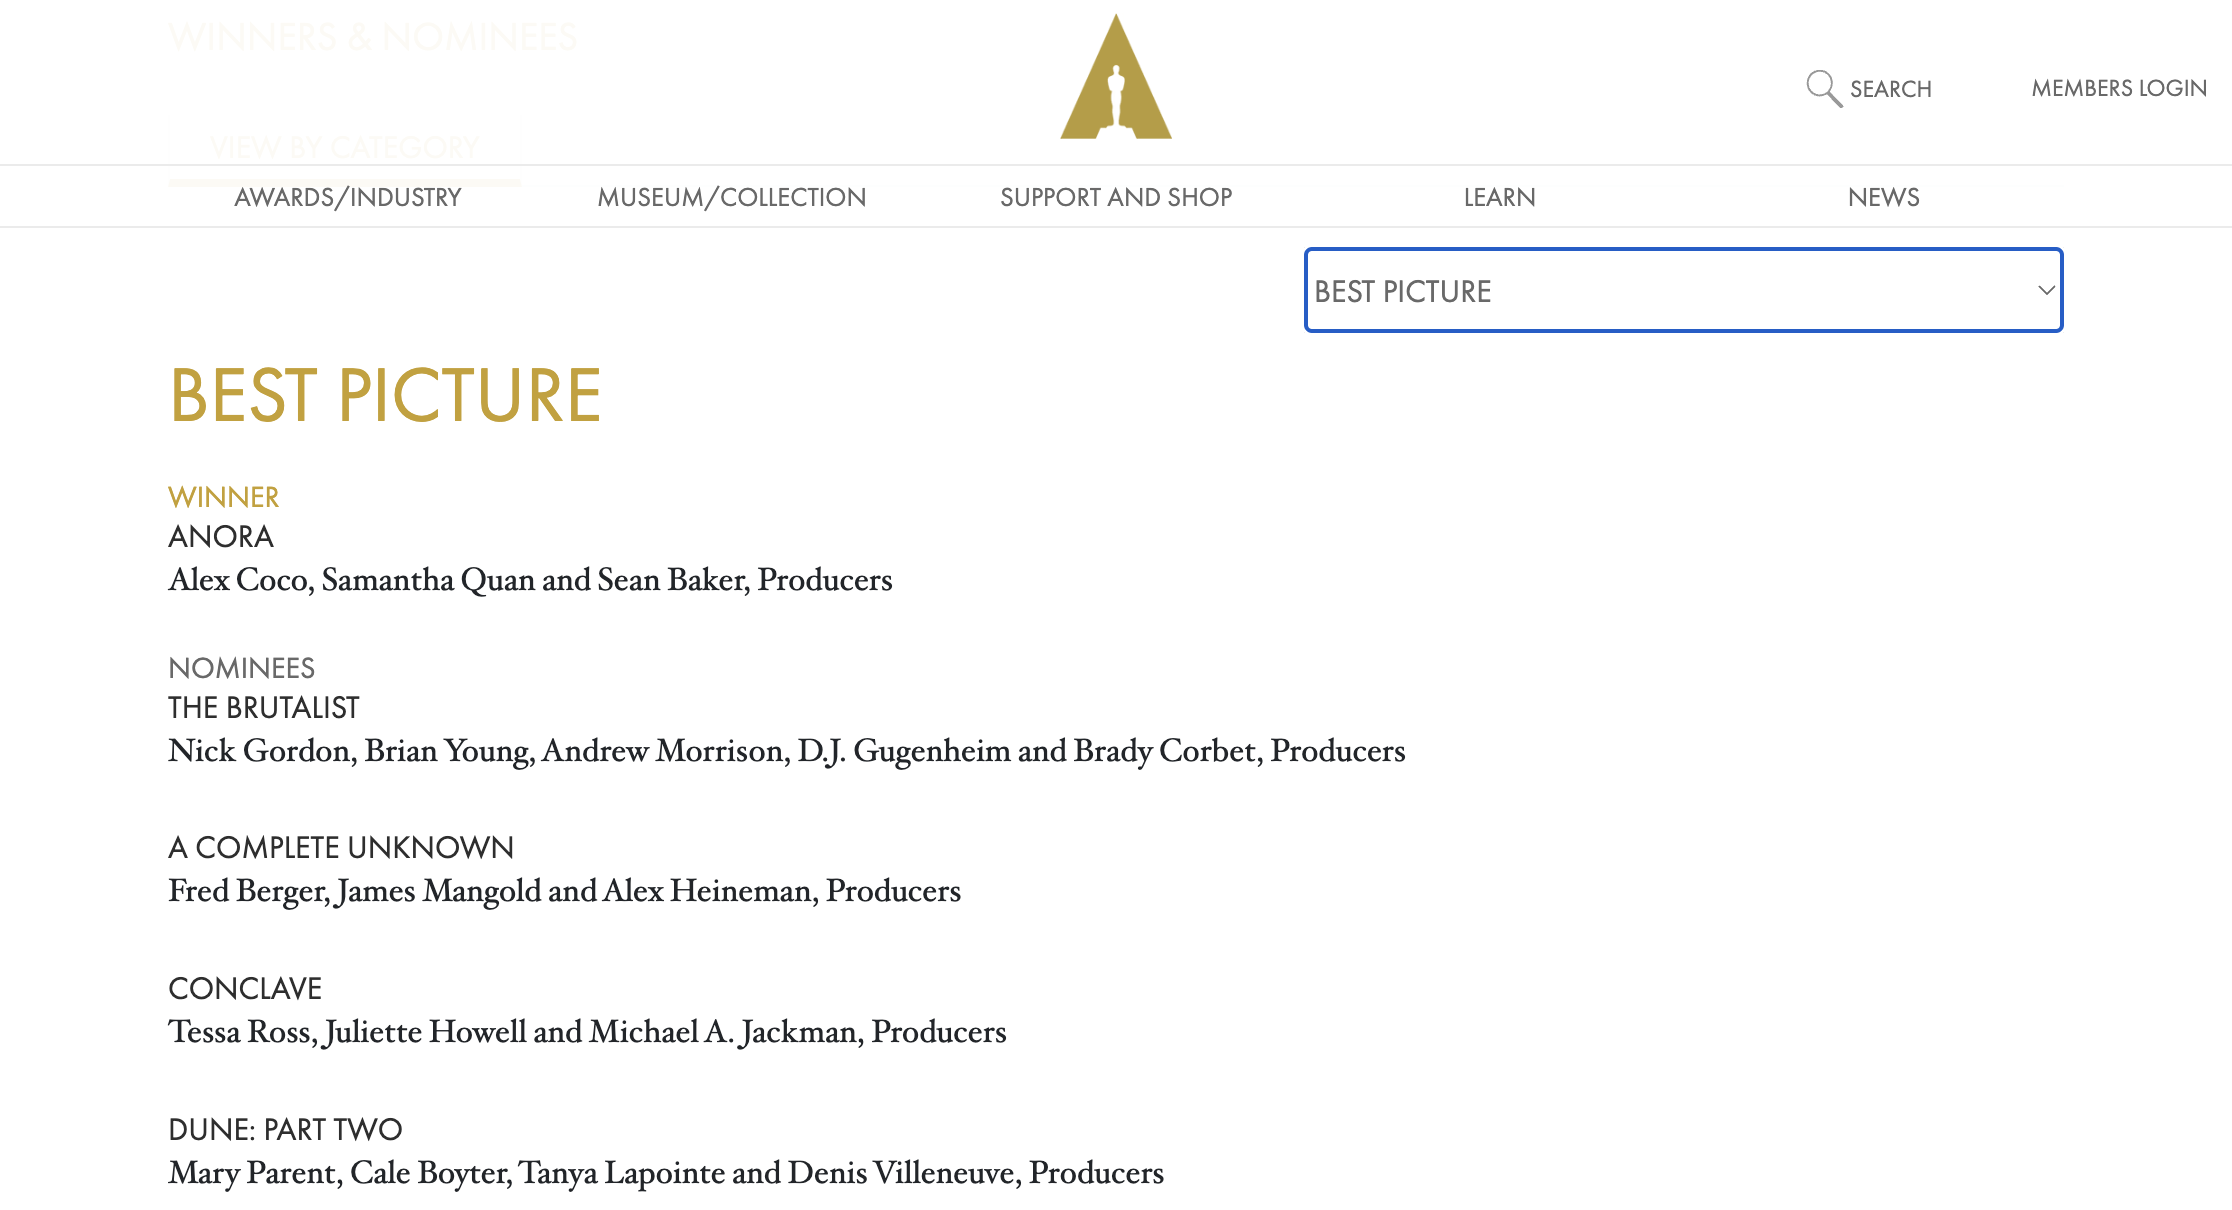Click the NOMINEES label
This screenshot has height=1210, width=2232.
pyautogui.click(x=242, y=668)
